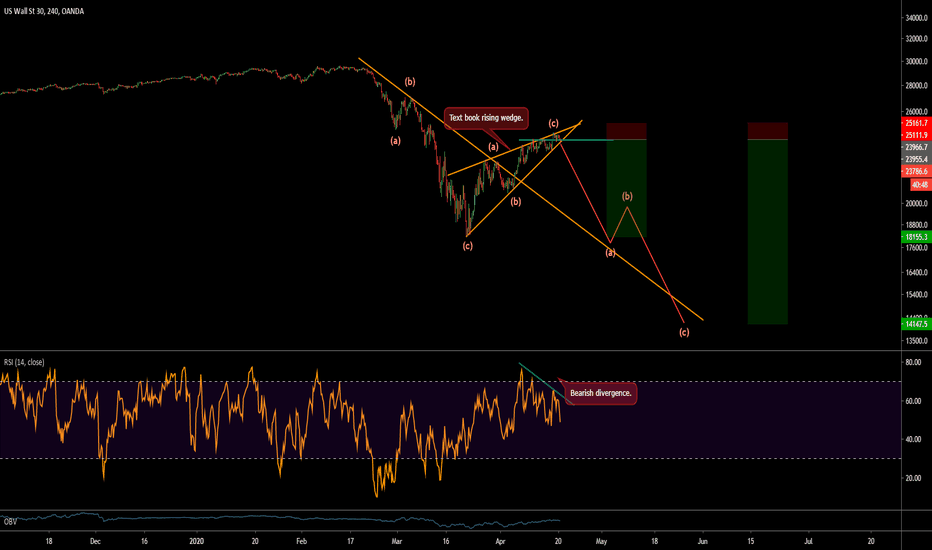Viewport: 932px width, 550px height.
Task: Click the red 25111.9 price label
Action: [917, 136]
